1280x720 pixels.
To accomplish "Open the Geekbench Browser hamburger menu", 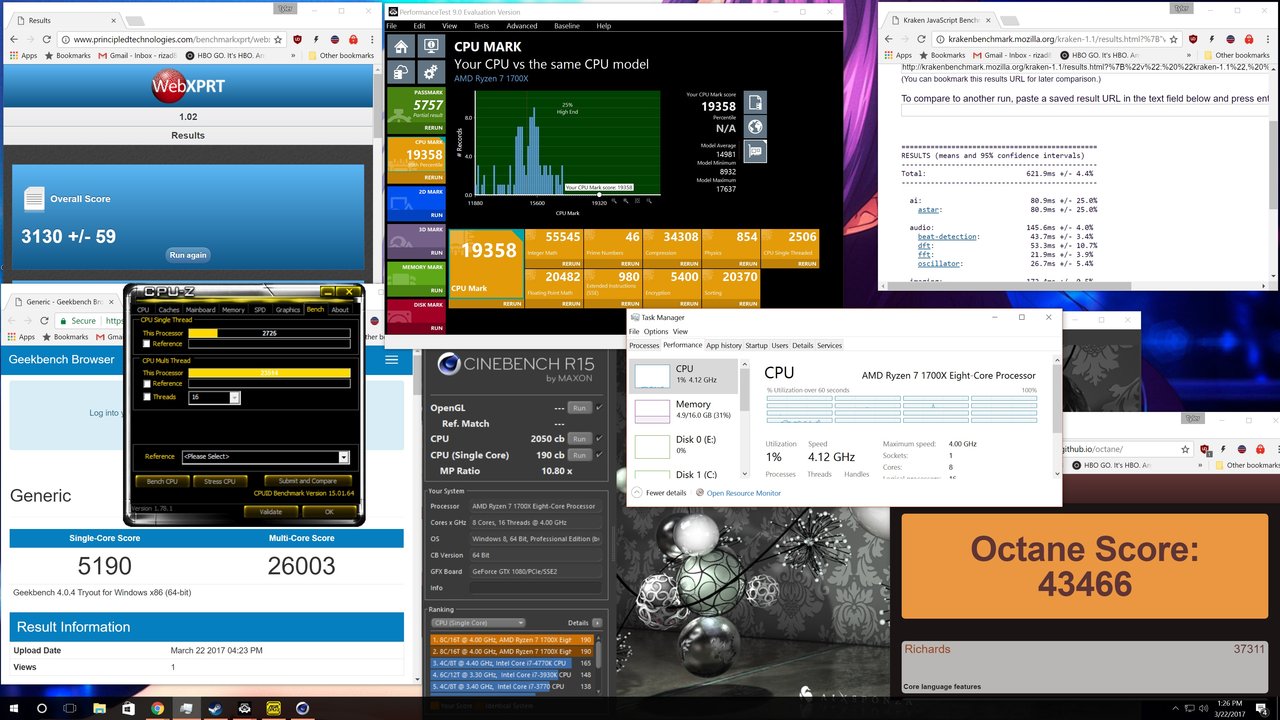I will 392,359.
